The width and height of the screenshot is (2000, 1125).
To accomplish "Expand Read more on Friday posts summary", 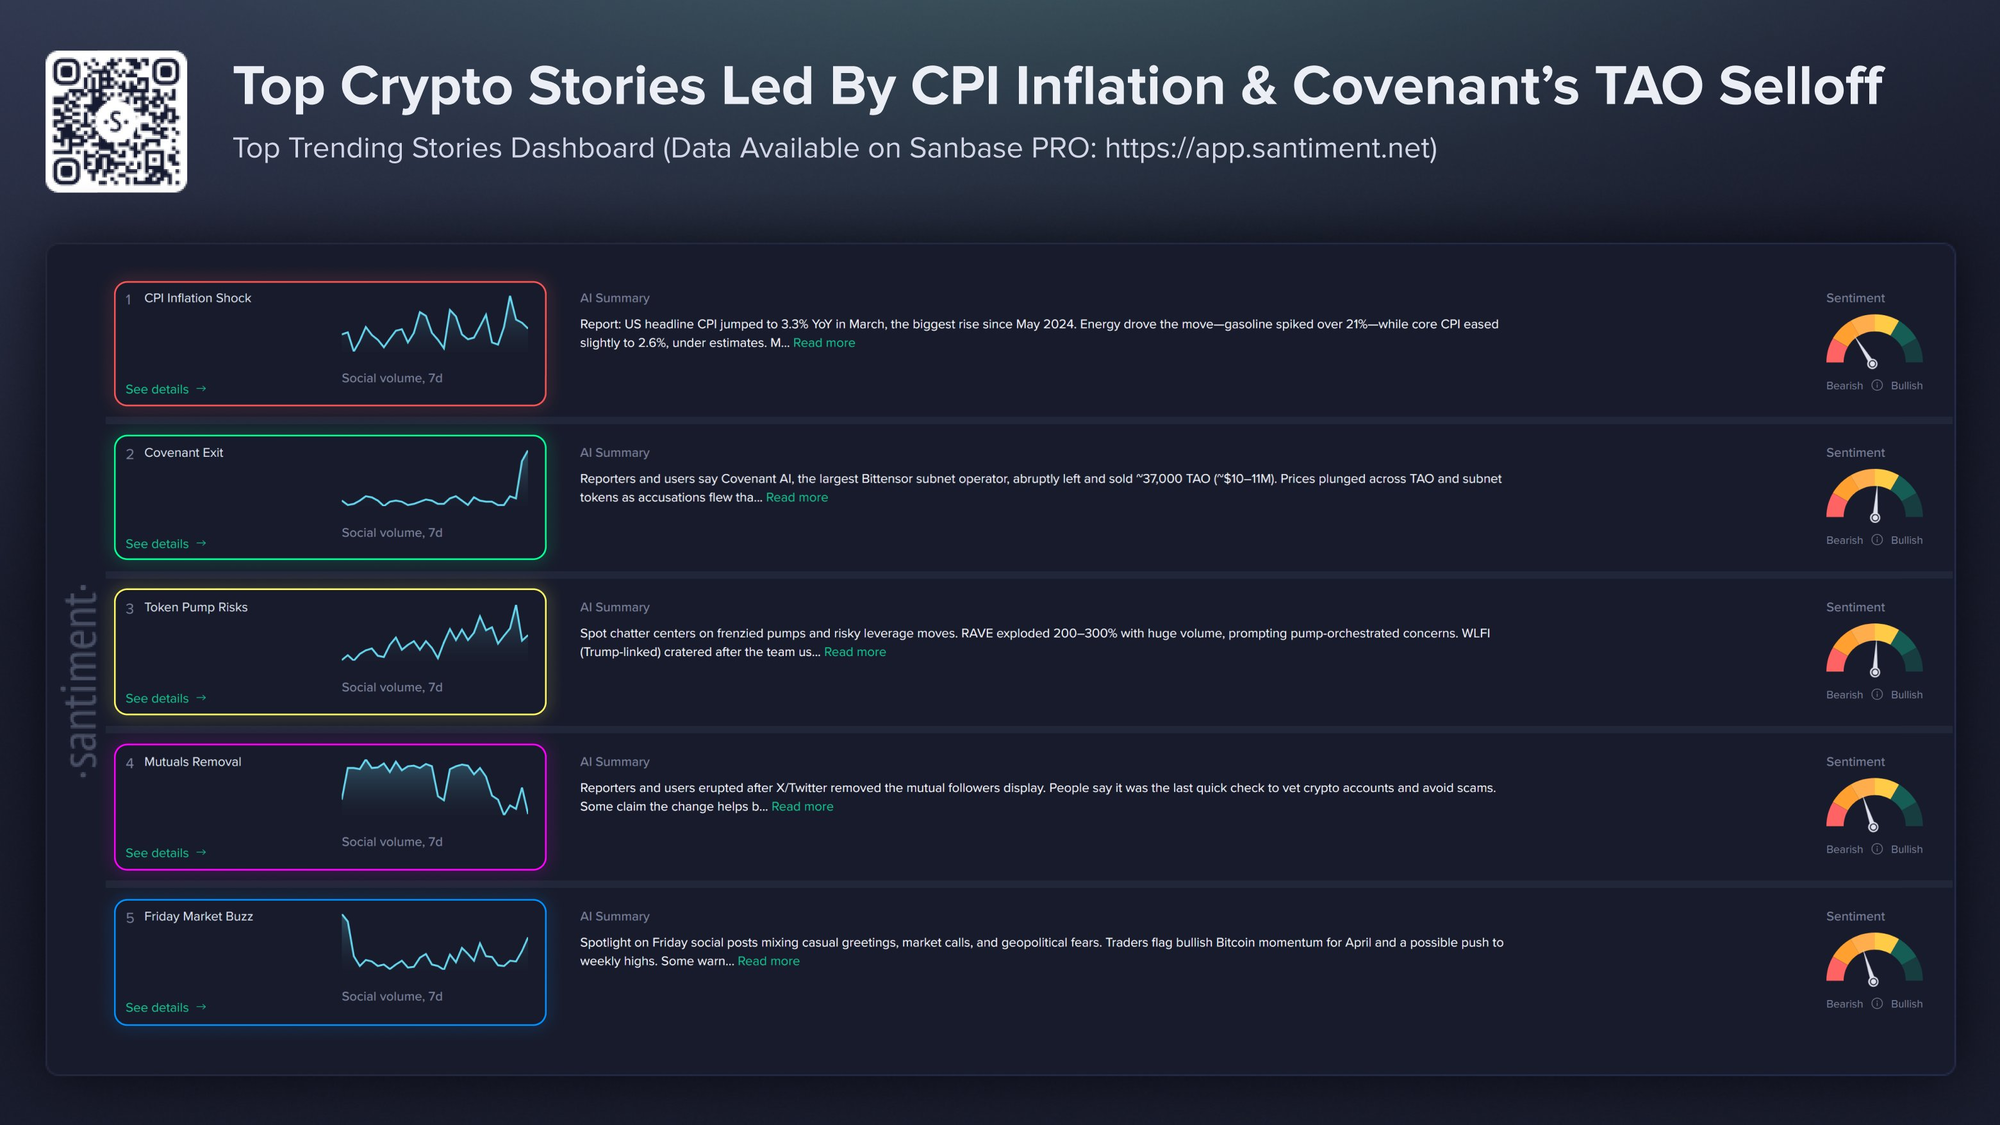I will [768, 961].
